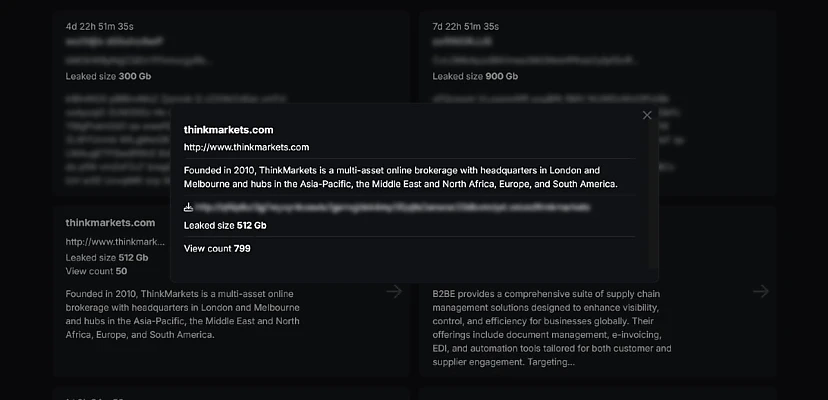Open the arrow on the ThinkMarkets card

point(394,291)
